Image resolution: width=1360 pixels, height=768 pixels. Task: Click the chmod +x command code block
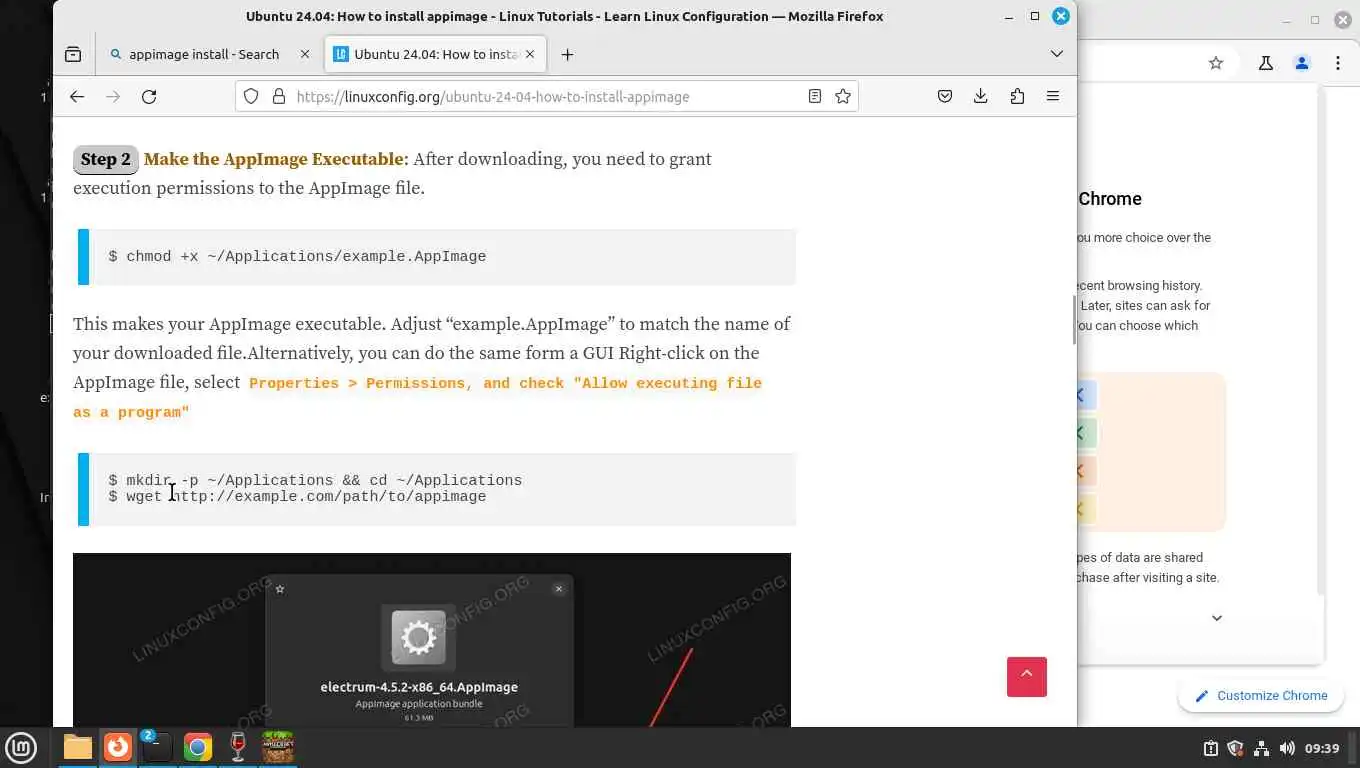point(437,257)
